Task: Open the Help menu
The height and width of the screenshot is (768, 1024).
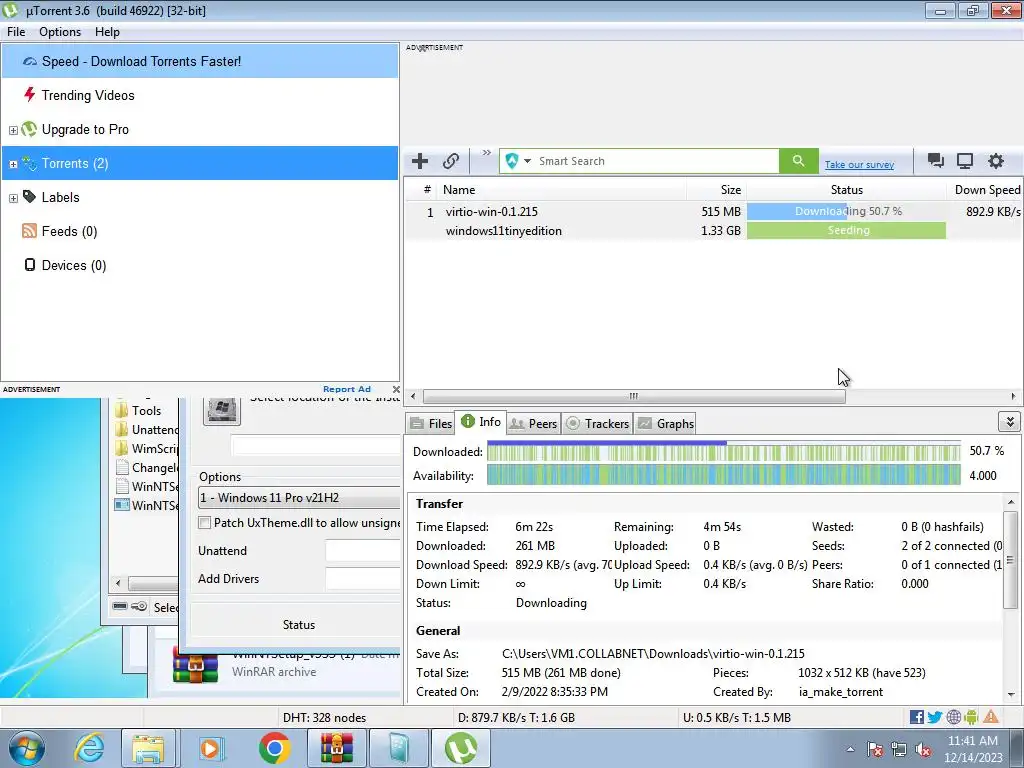Action: (x=107, y=32)
